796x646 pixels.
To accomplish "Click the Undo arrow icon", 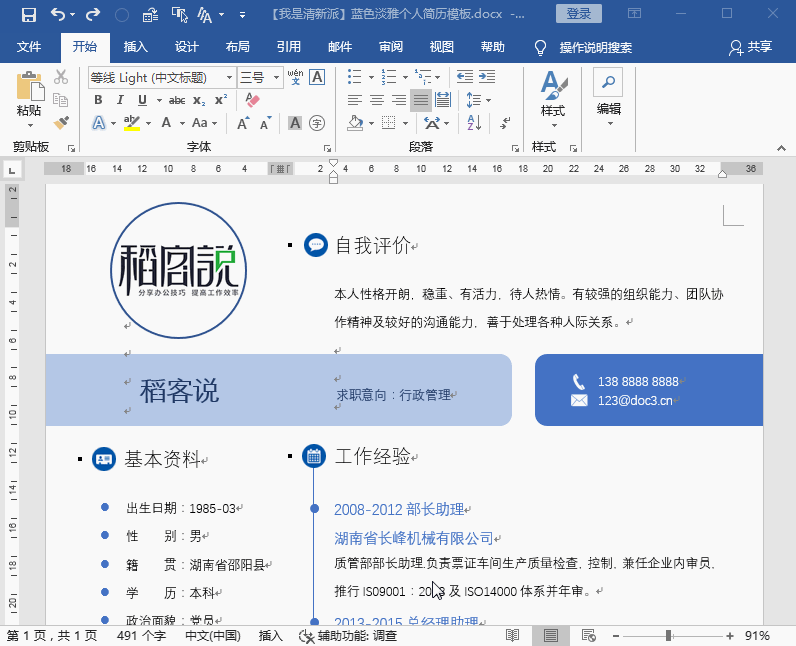I will [58, 15].
